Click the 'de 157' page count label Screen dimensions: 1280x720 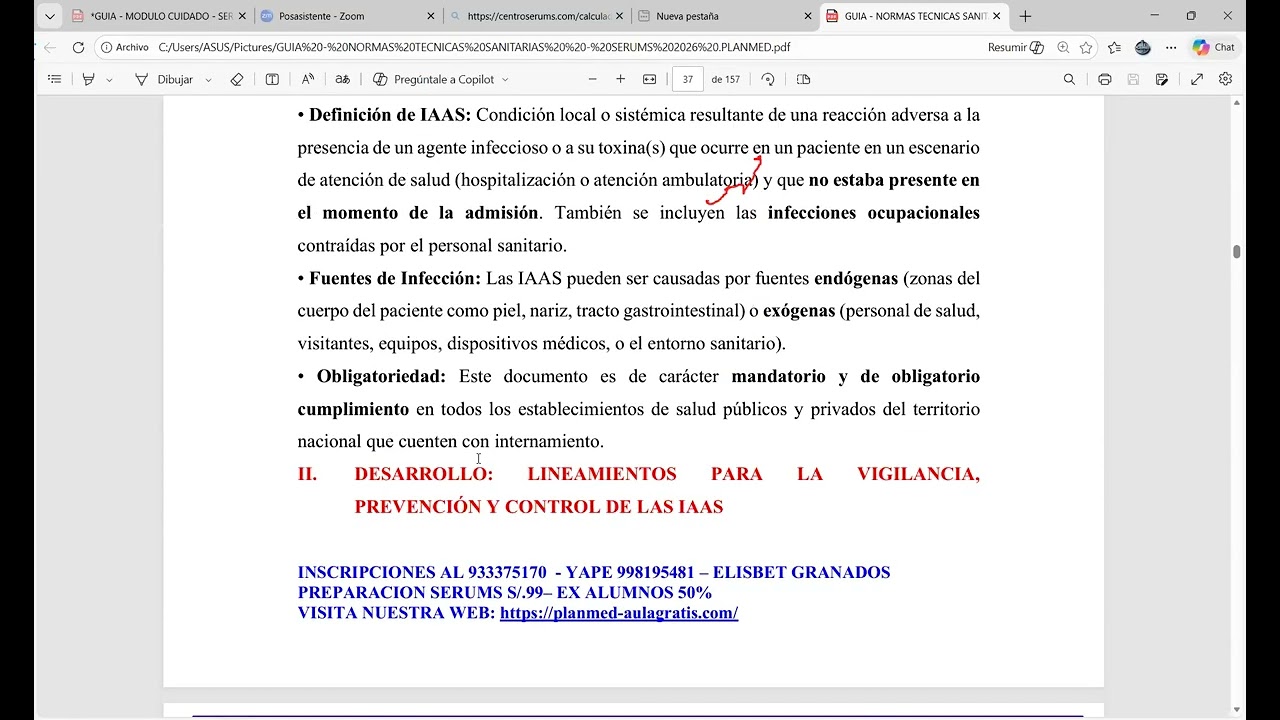click(726, 79)
